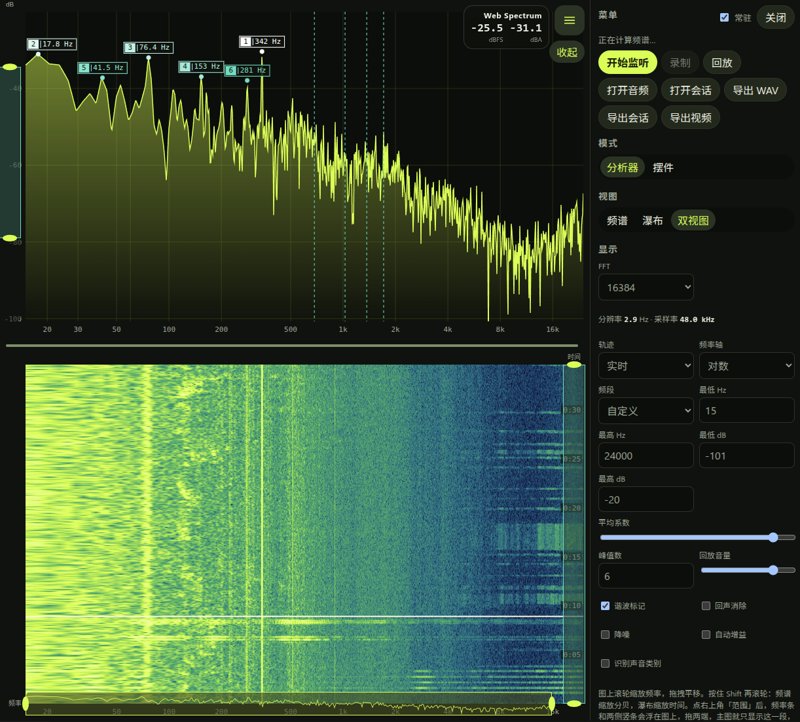Click the 关闭 button
The height and width of the screenshot is (722, 800).
point(775,18)
